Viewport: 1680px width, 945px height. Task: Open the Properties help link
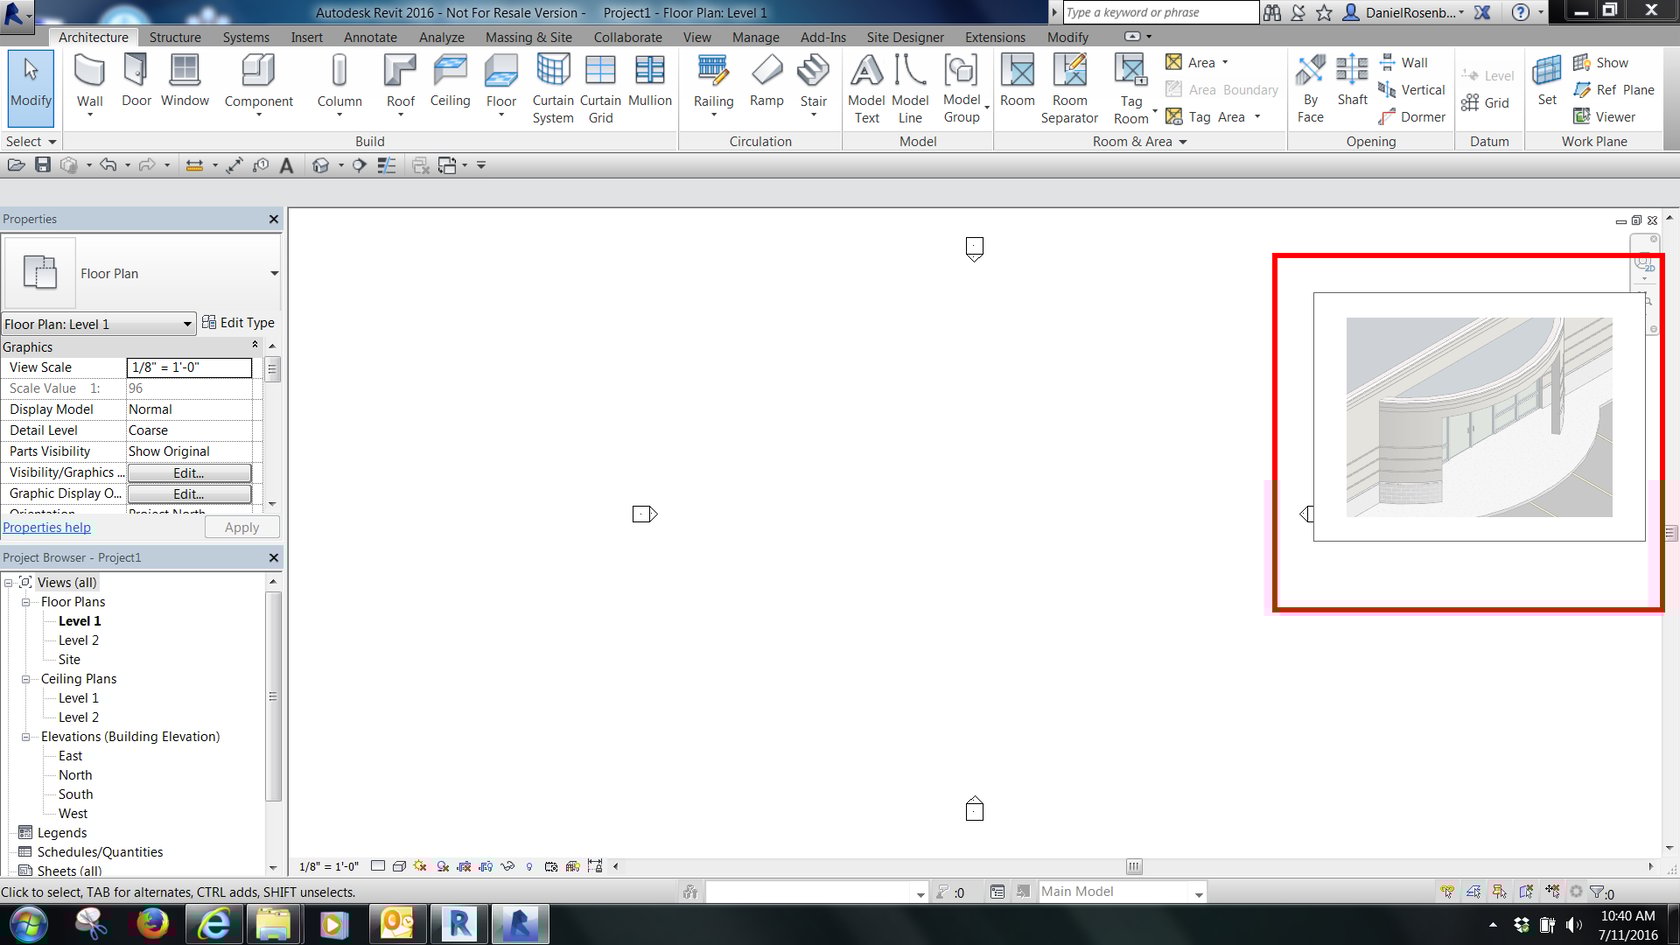coord(46,527)
